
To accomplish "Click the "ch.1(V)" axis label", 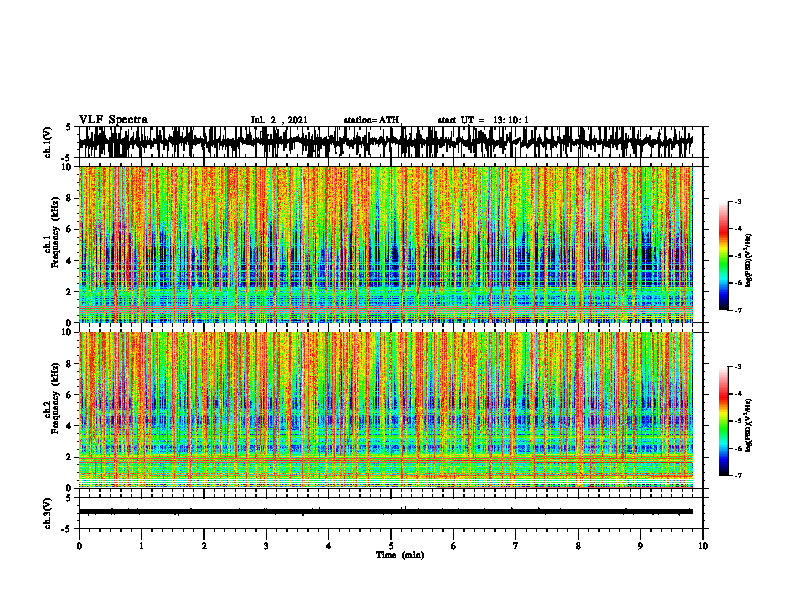I will tap(48, 142).
